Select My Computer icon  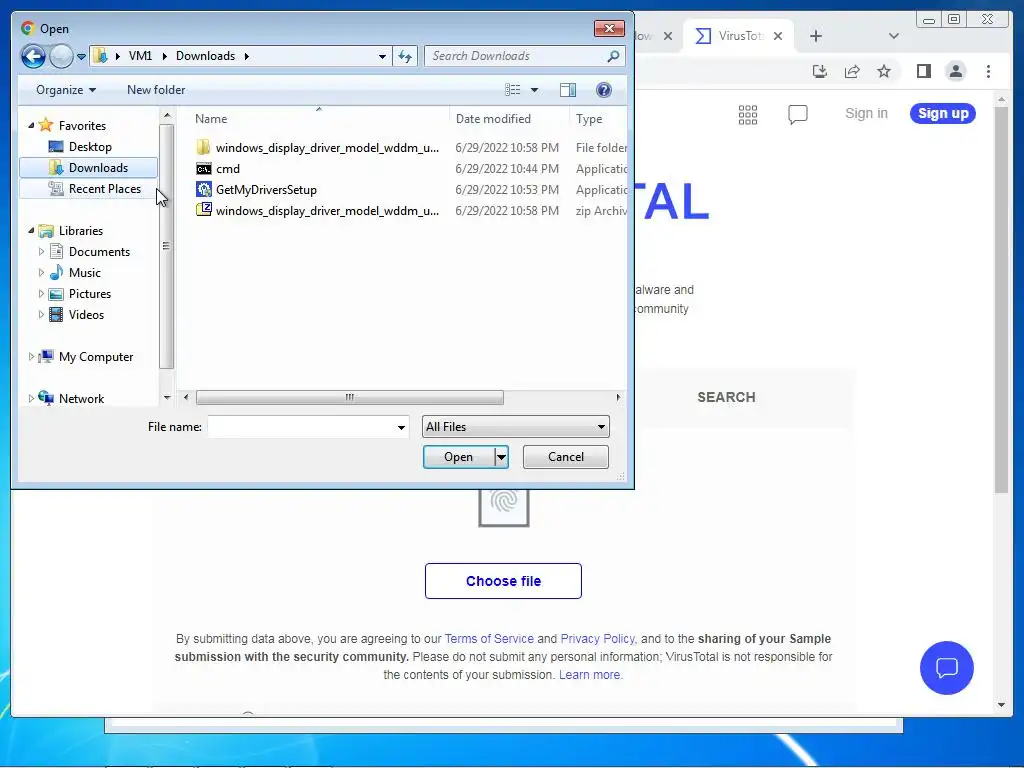(46, 357)
